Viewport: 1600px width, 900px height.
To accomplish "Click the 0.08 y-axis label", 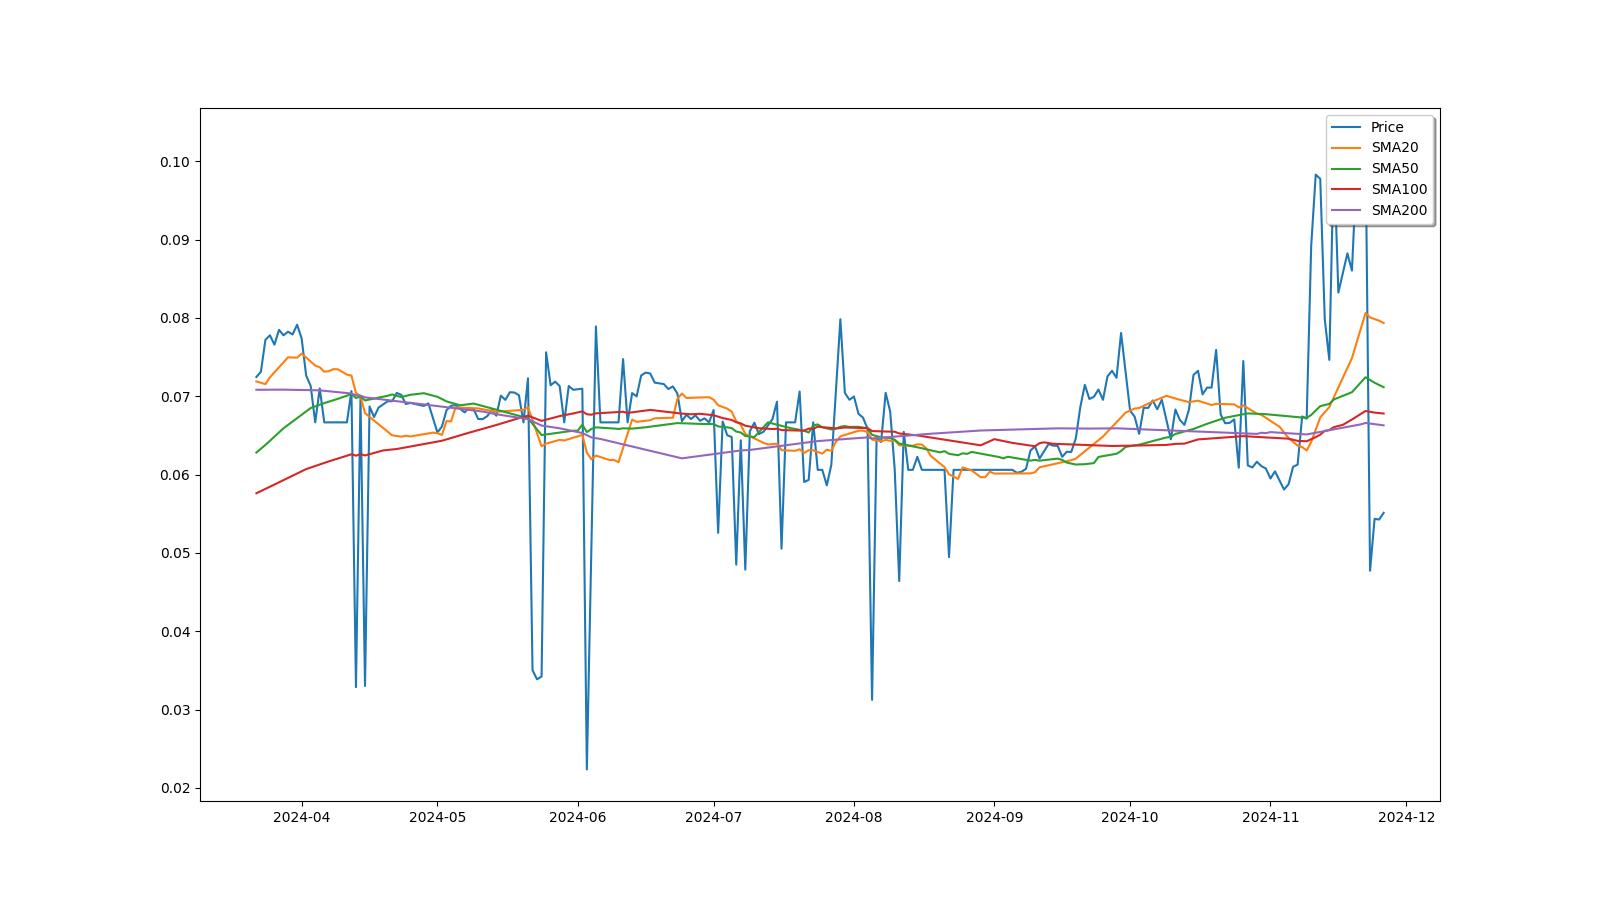I will point(175,318).
